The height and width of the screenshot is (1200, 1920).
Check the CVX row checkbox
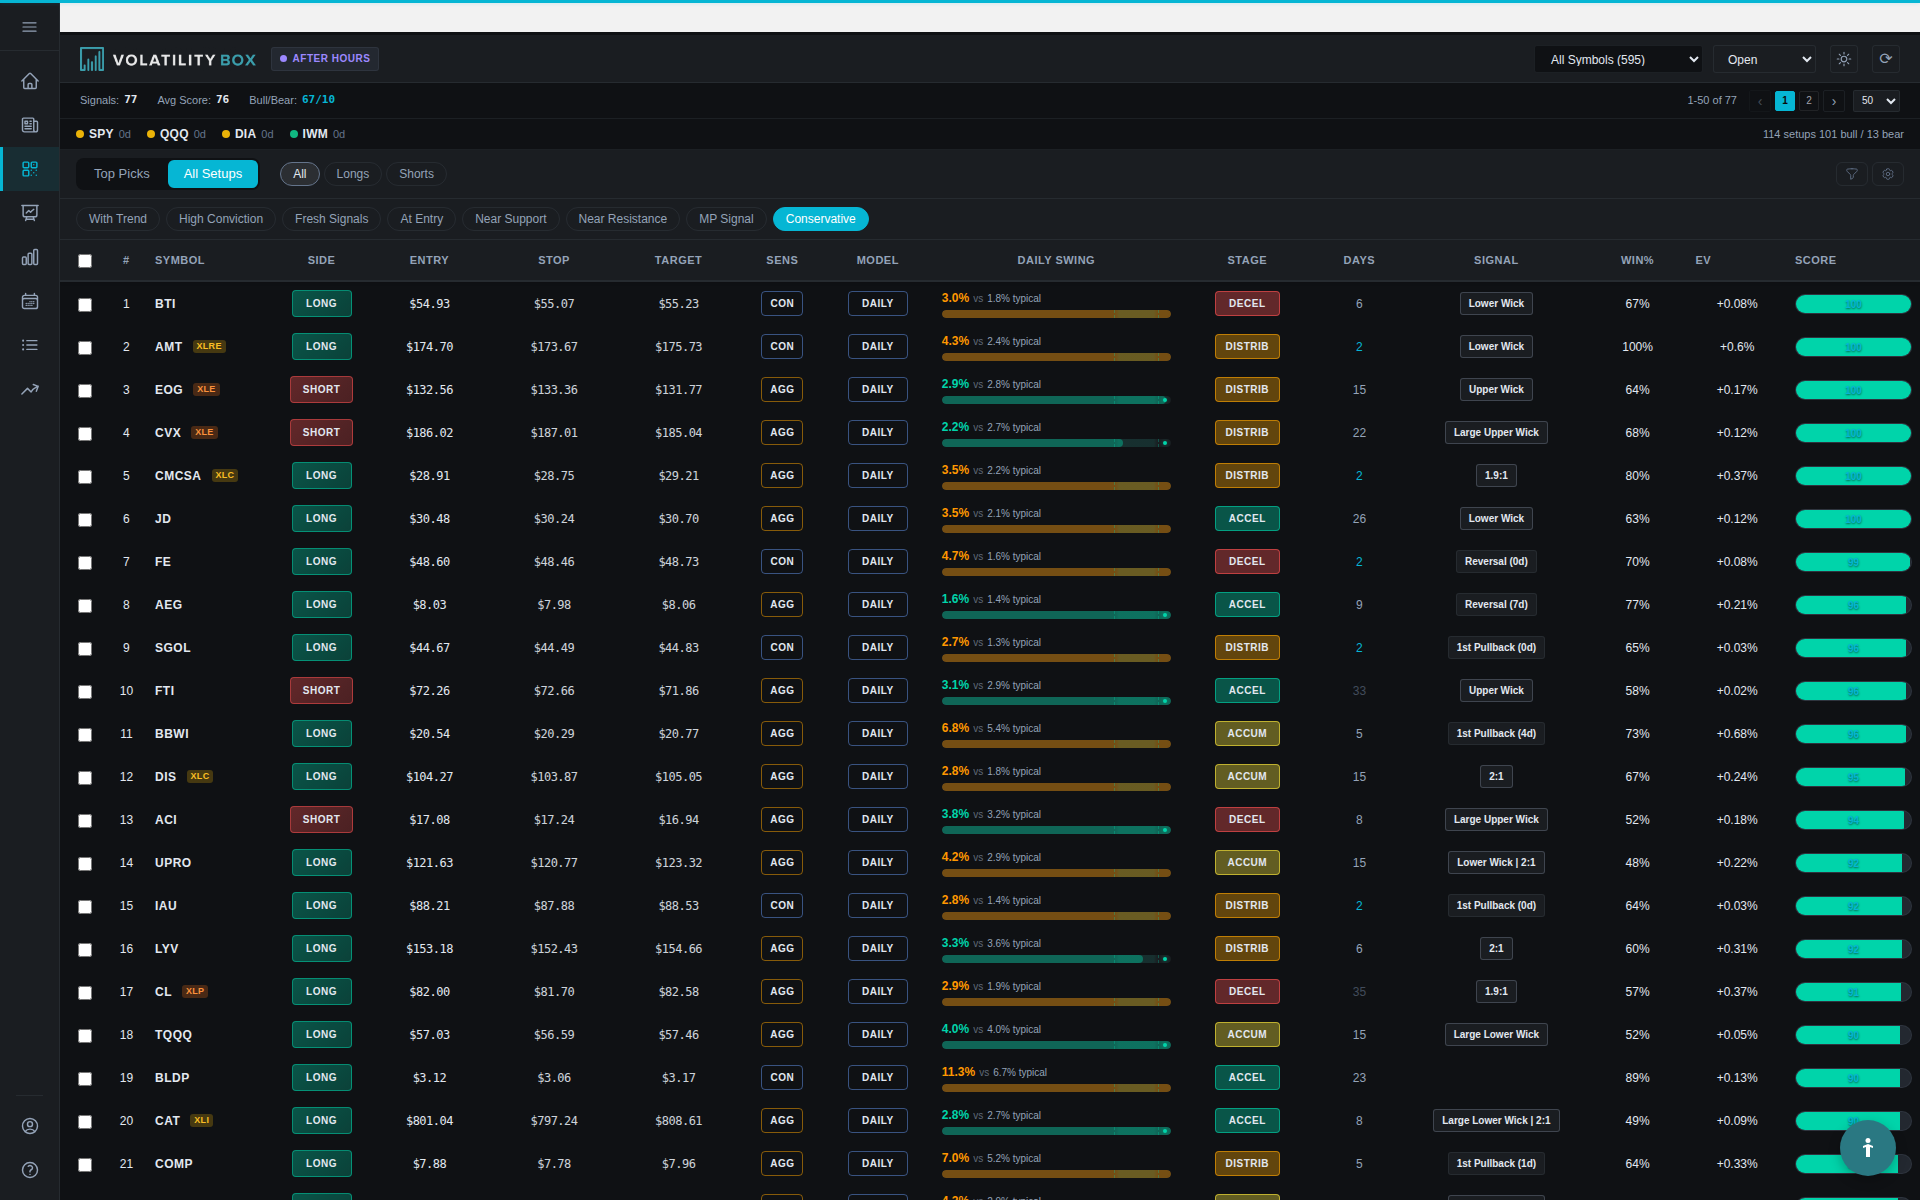(x=85, y=434)
